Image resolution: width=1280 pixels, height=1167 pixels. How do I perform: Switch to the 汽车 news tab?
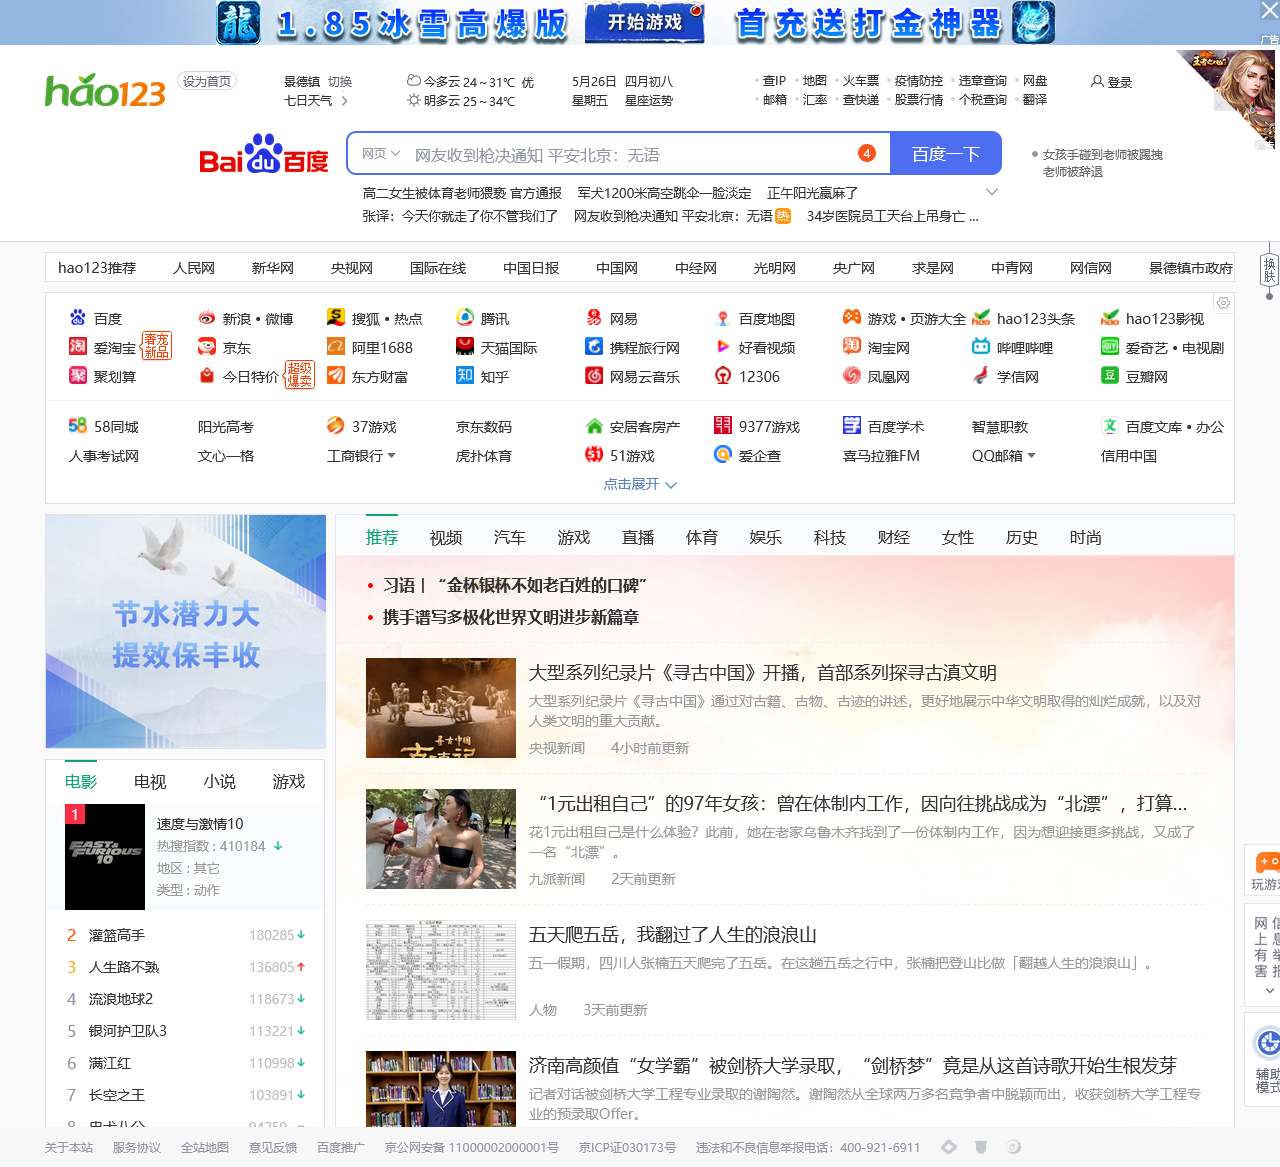509,538
